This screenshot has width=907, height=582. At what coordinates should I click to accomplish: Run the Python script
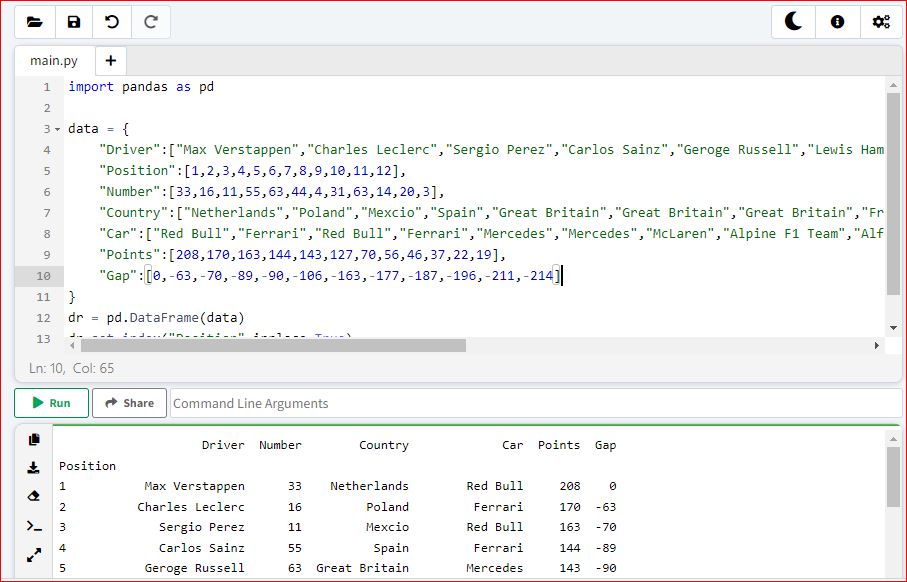coord(51,403)
